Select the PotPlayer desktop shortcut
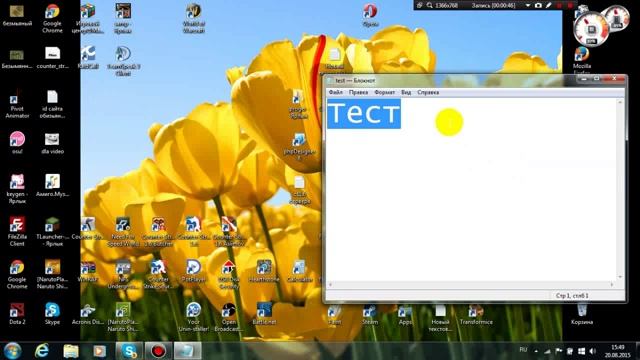 (x=193, y=271)
